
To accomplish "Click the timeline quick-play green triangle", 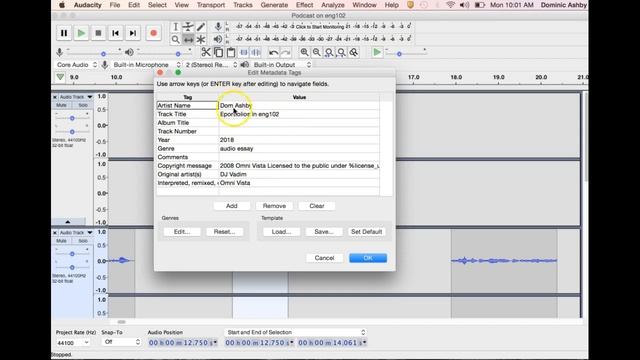I will [60, 77].
